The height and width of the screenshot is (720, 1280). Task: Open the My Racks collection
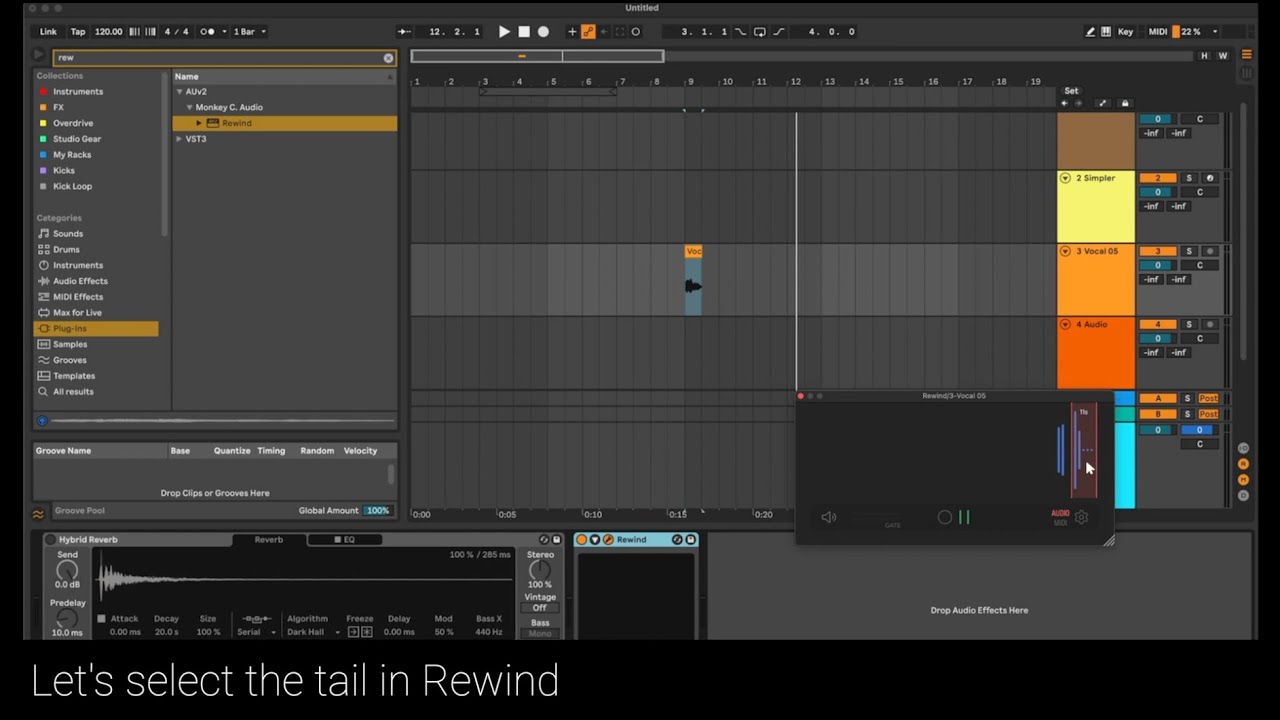(72, 155)
